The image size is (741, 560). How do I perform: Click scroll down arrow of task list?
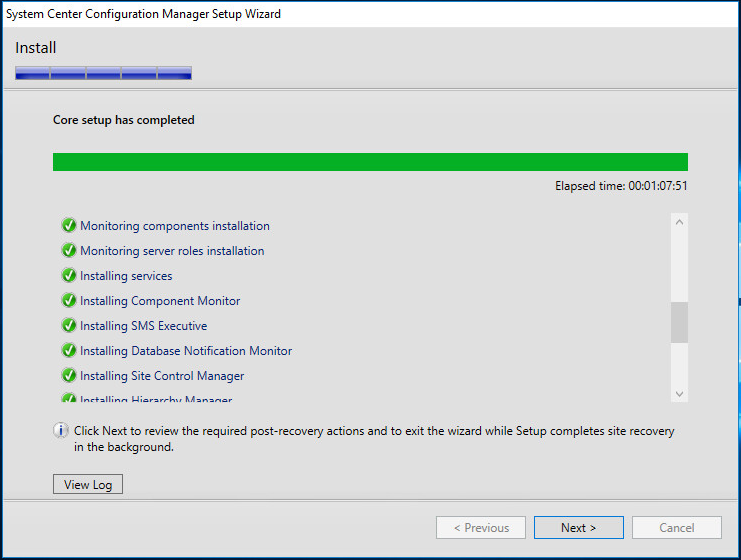point(680,394)
